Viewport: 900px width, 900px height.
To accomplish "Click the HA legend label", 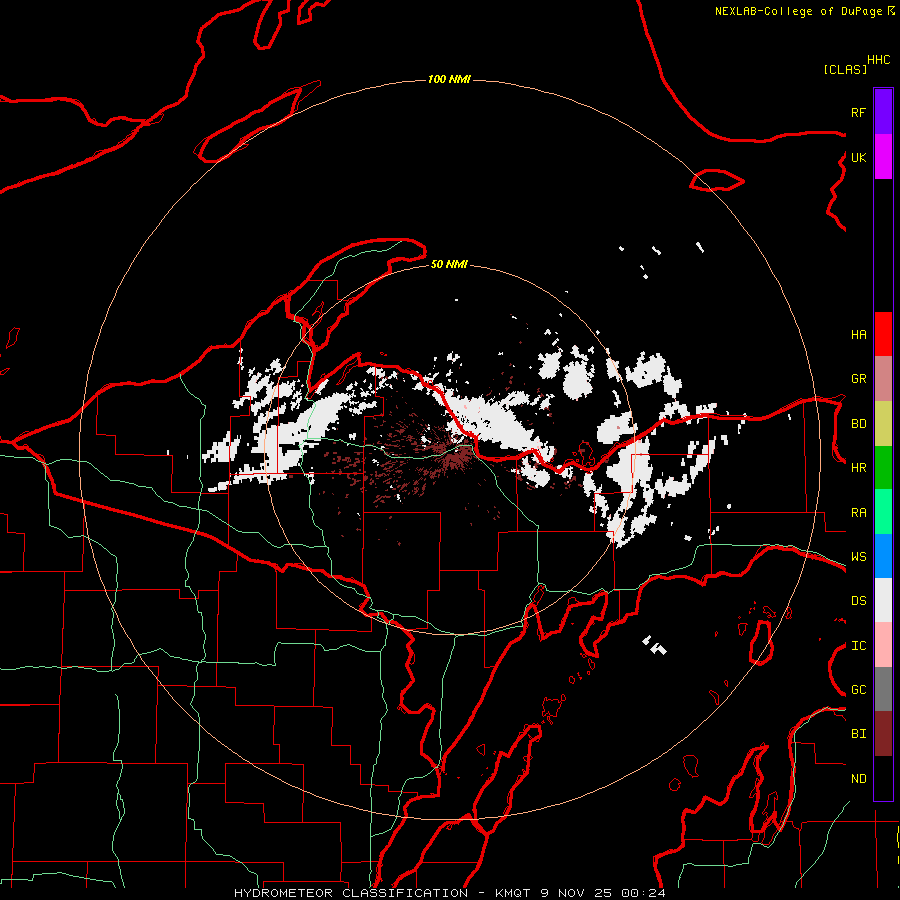I will 858,334.
